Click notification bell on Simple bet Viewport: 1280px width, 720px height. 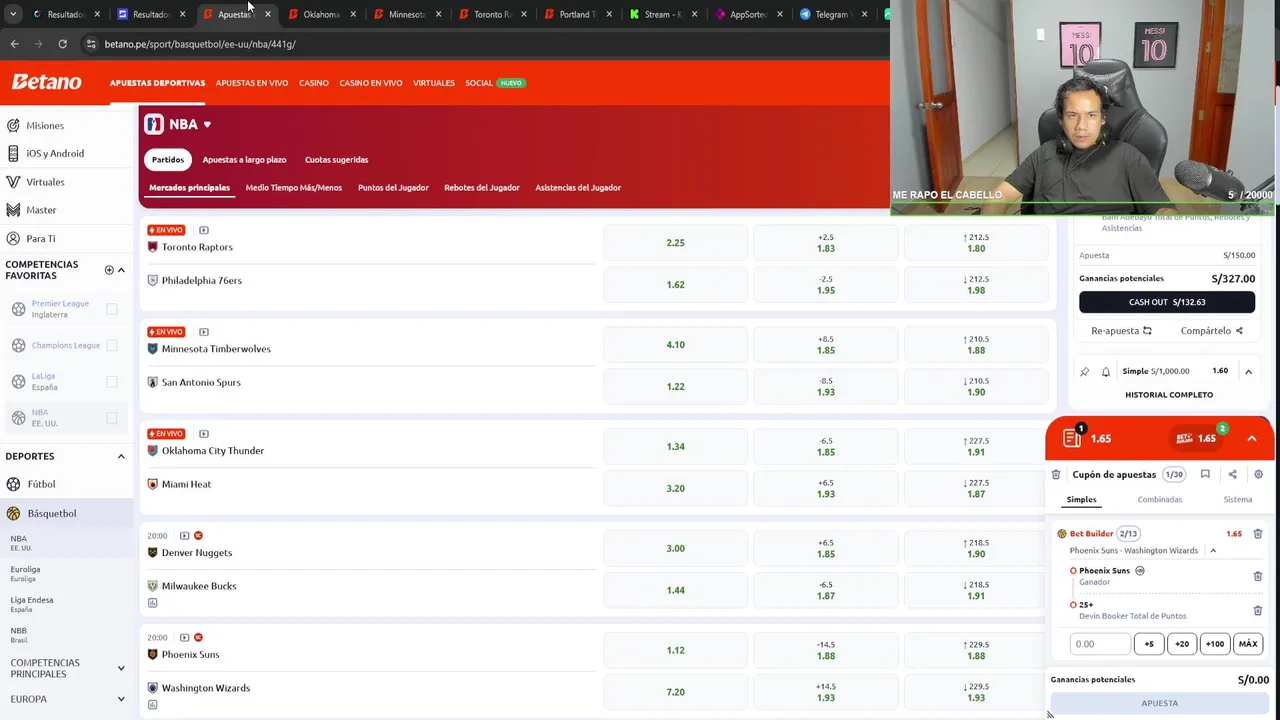1106,372
